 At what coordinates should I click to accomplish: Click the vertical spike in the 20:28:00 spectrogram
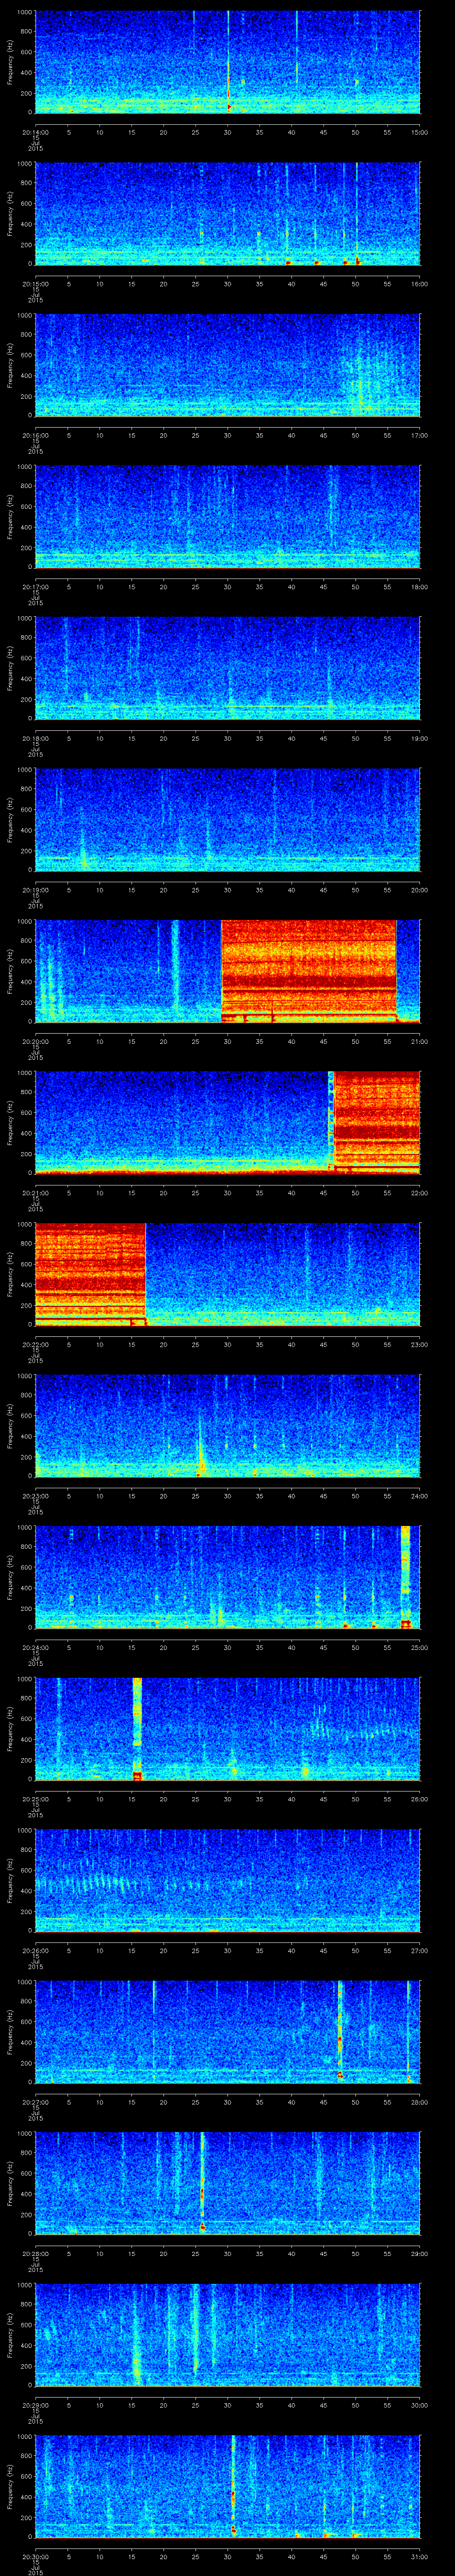(x=202, y=2182)
